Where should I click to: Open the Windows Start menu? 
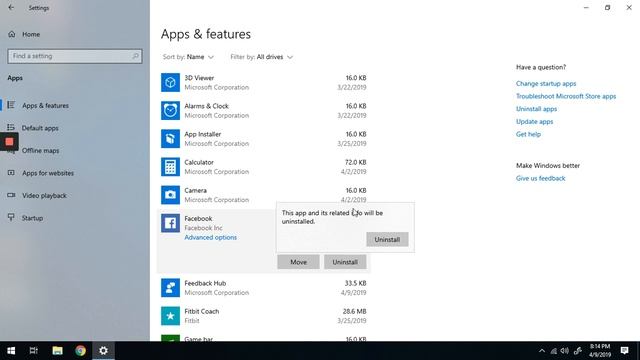[x=11, y=351]
